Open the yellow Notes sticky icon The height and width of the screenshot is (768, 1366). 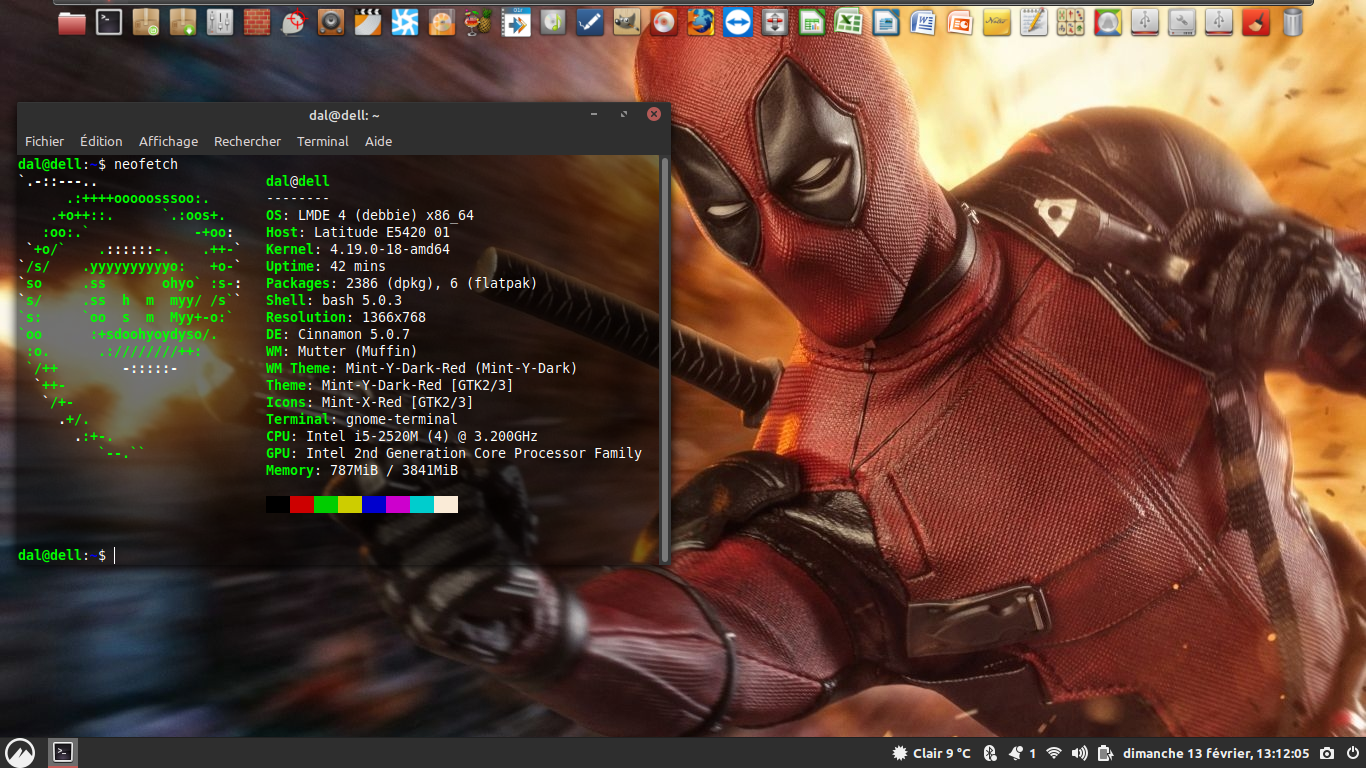997,22
